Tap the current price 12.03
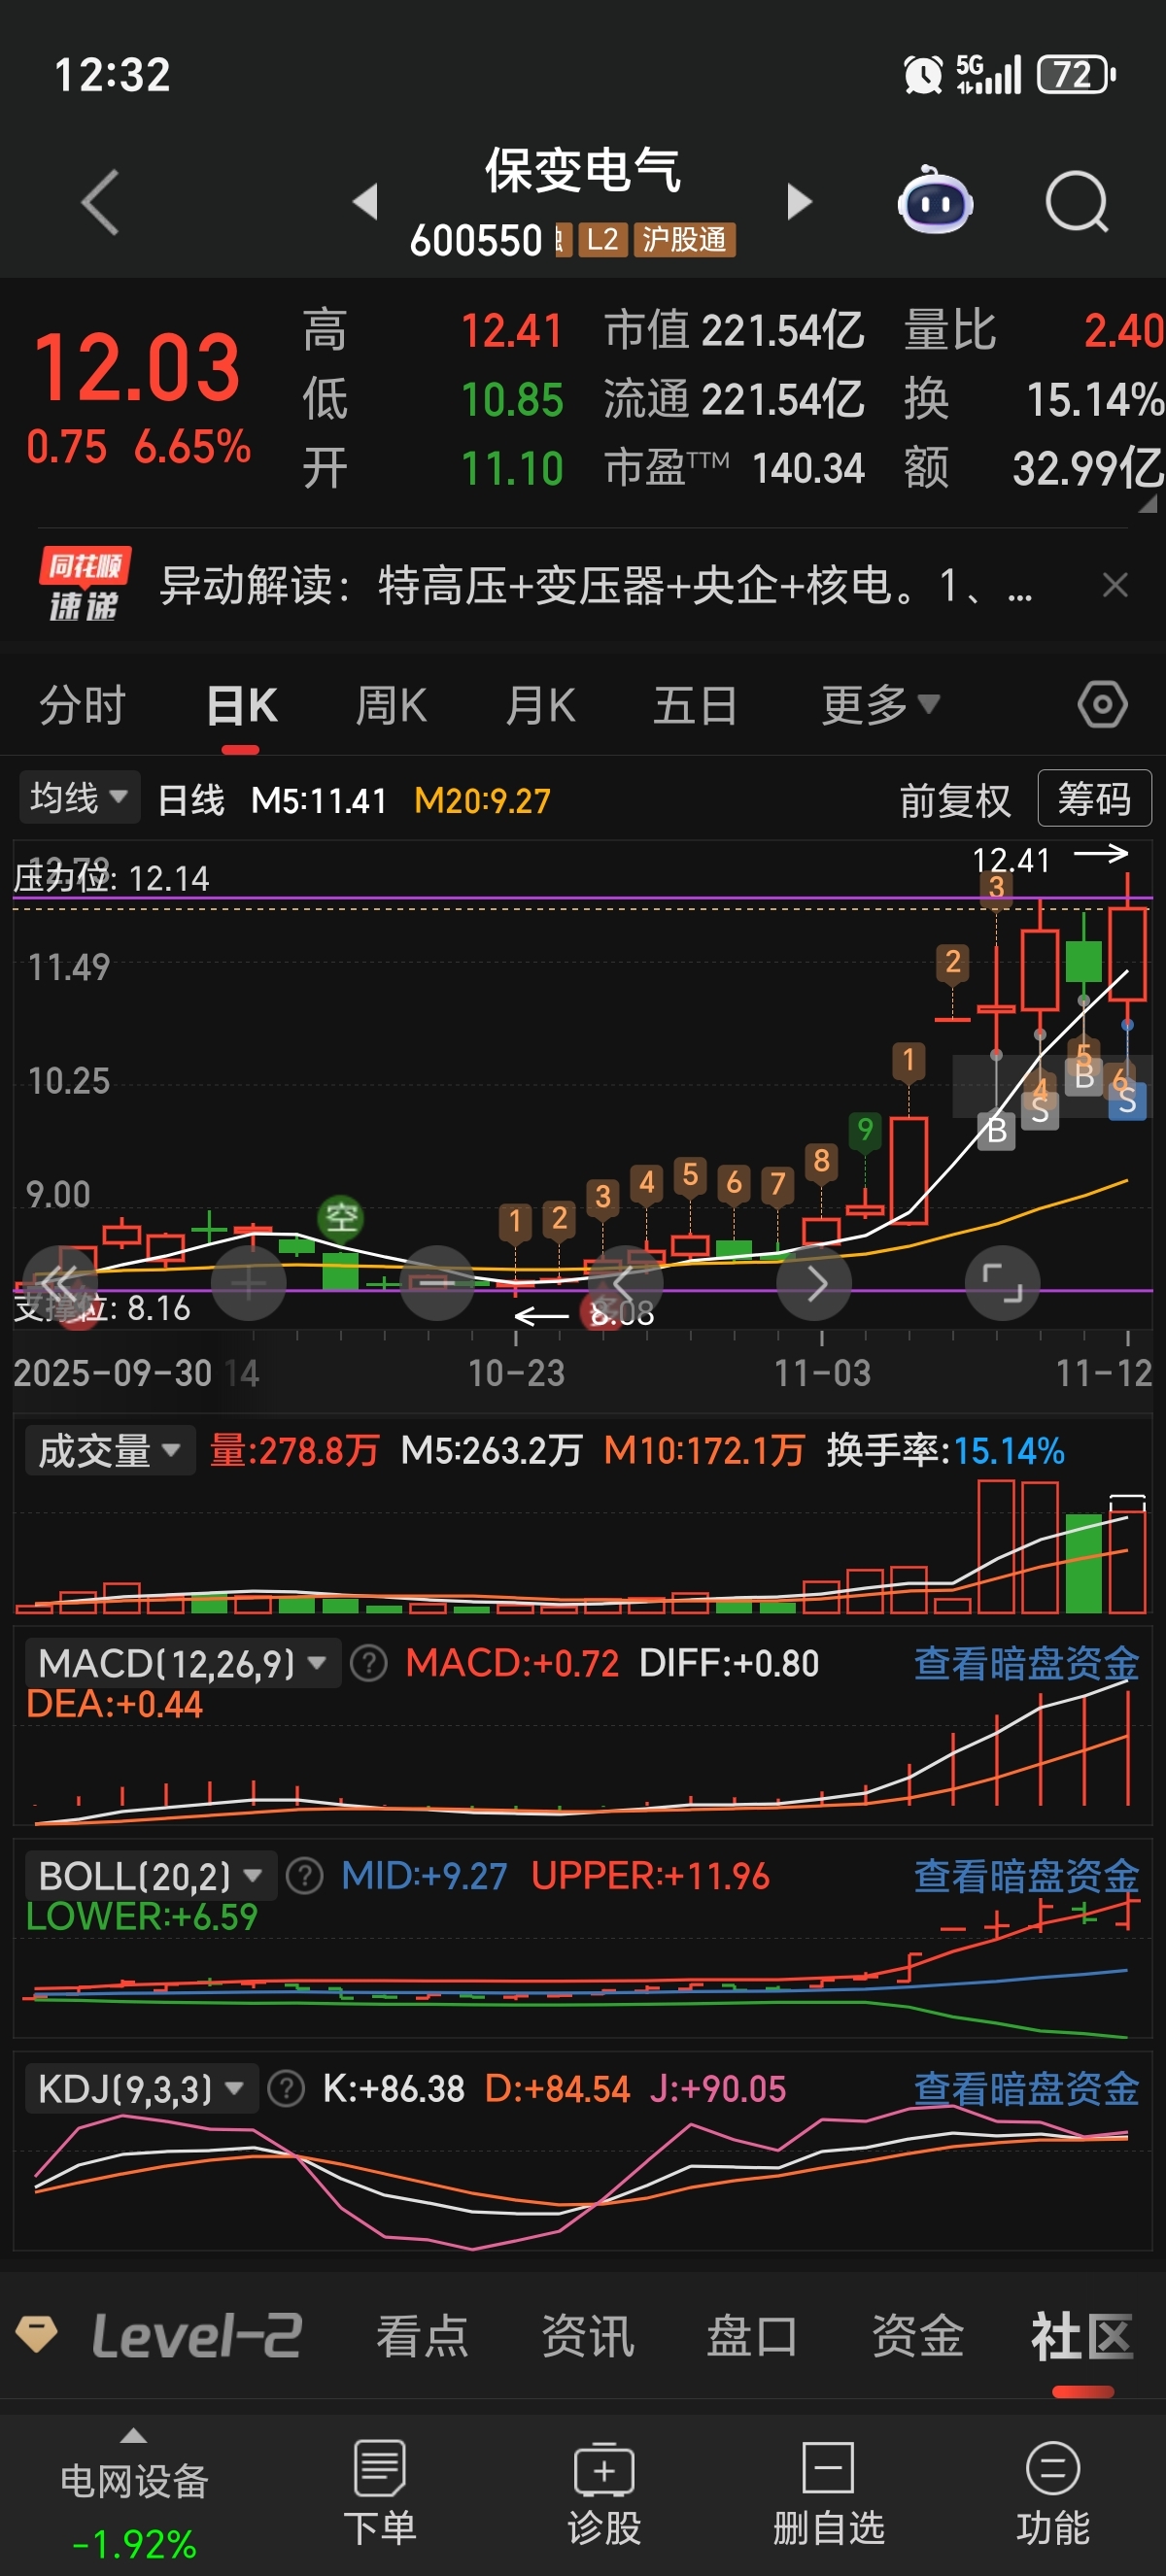 pos(137,366)
